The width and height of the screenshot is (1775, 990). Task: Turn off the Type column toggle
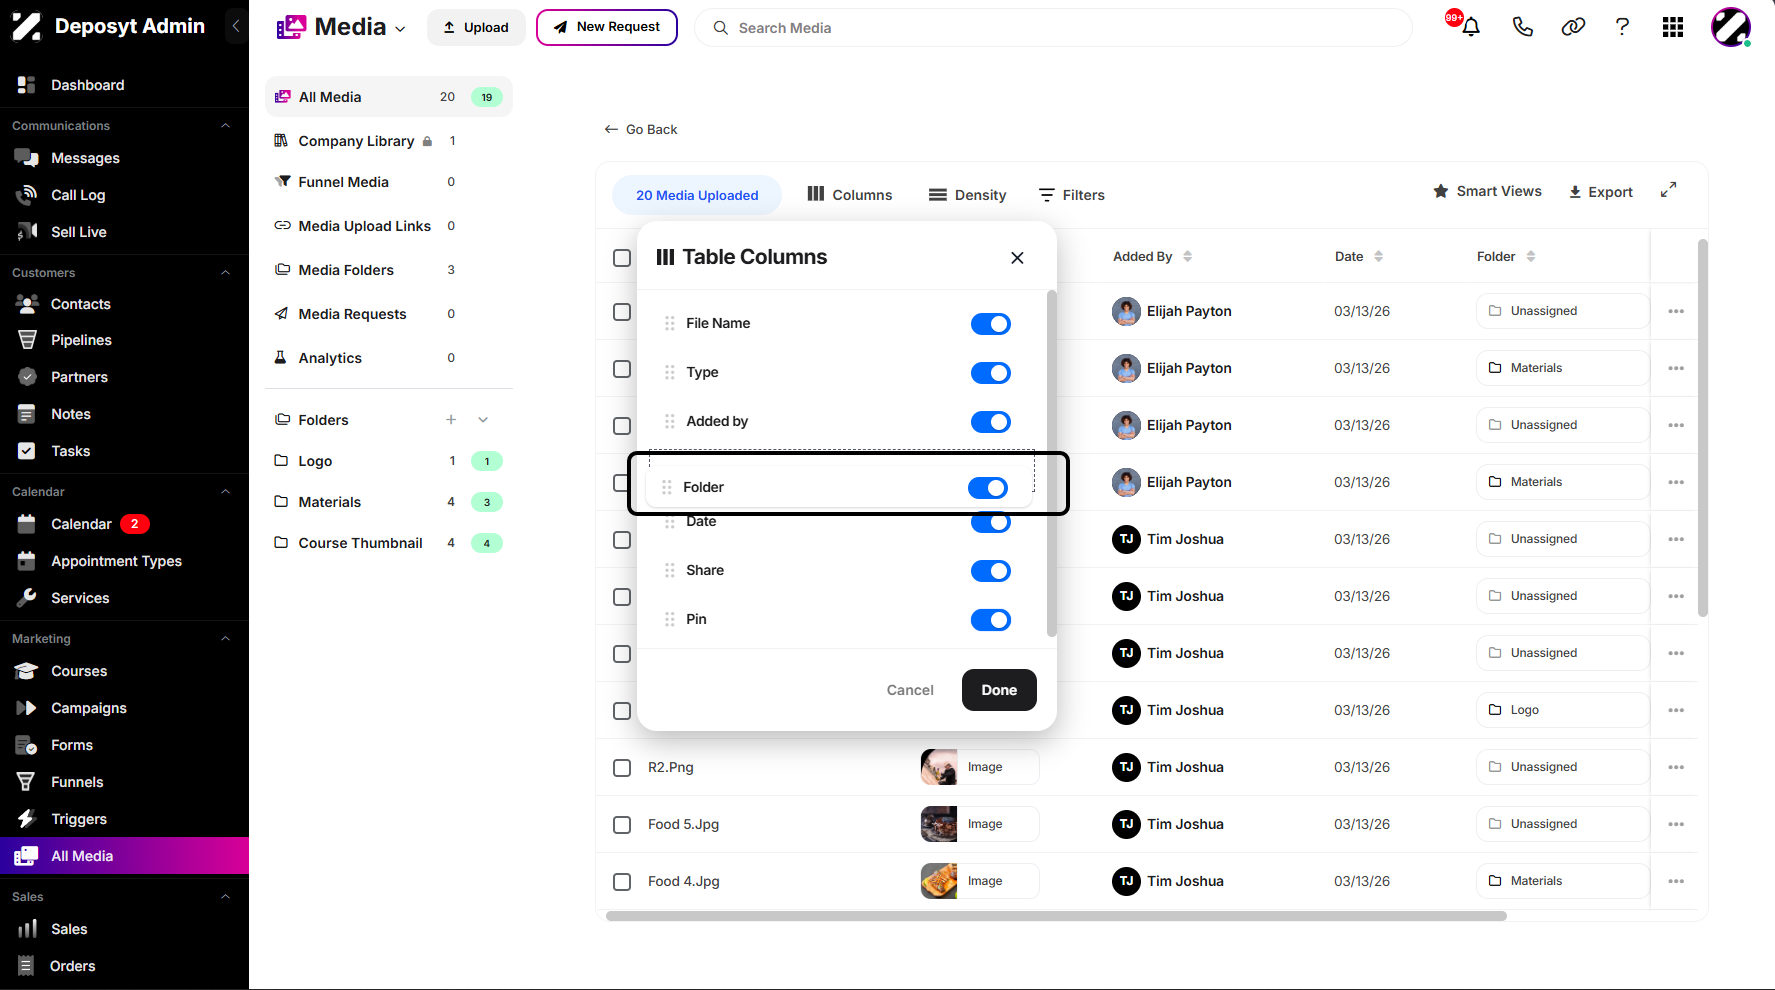[x=991, y=373]
